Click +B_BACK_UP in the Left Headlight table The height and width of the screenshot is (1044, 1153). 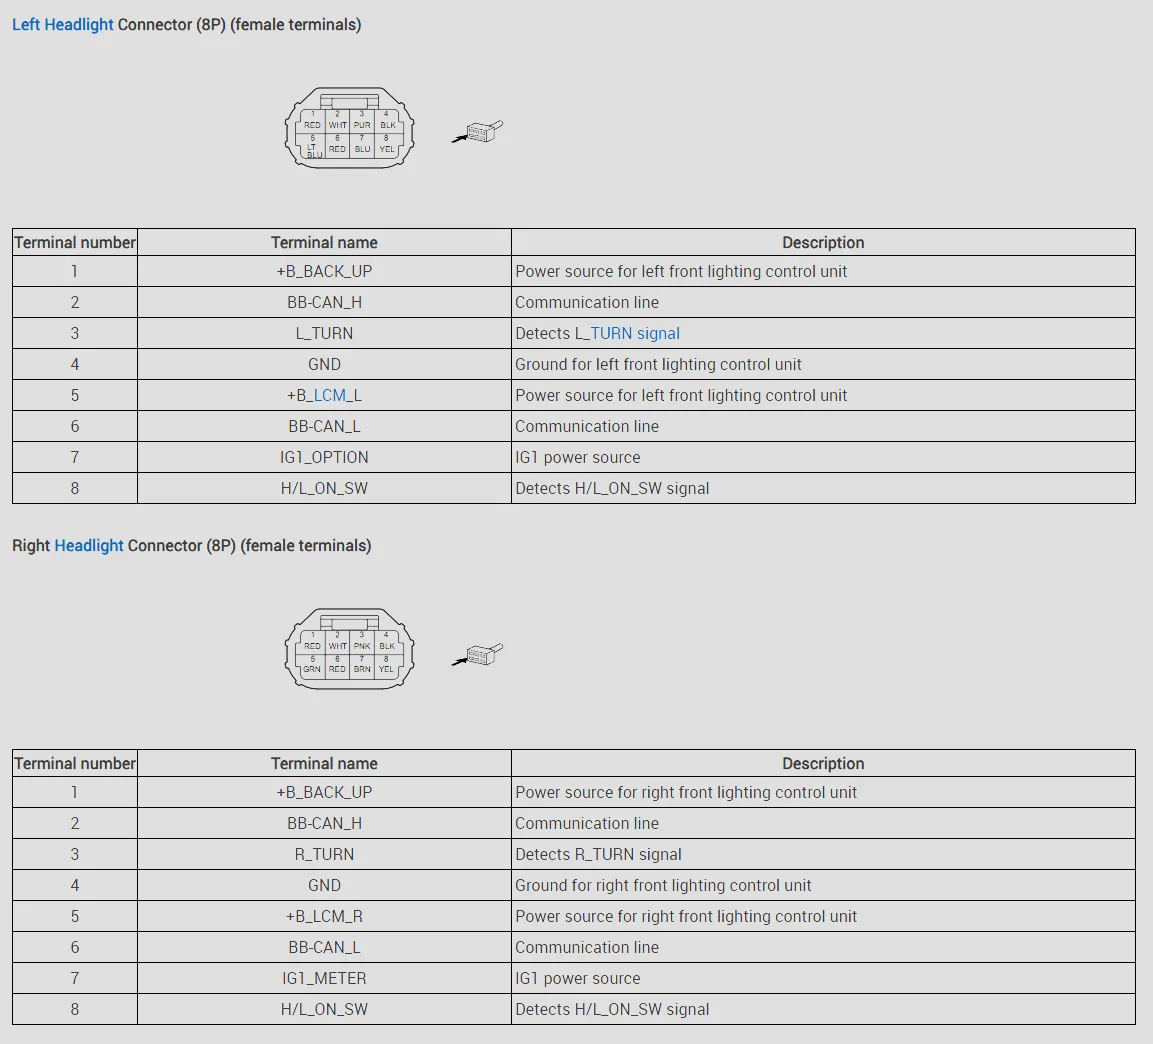tap(324, 271)
